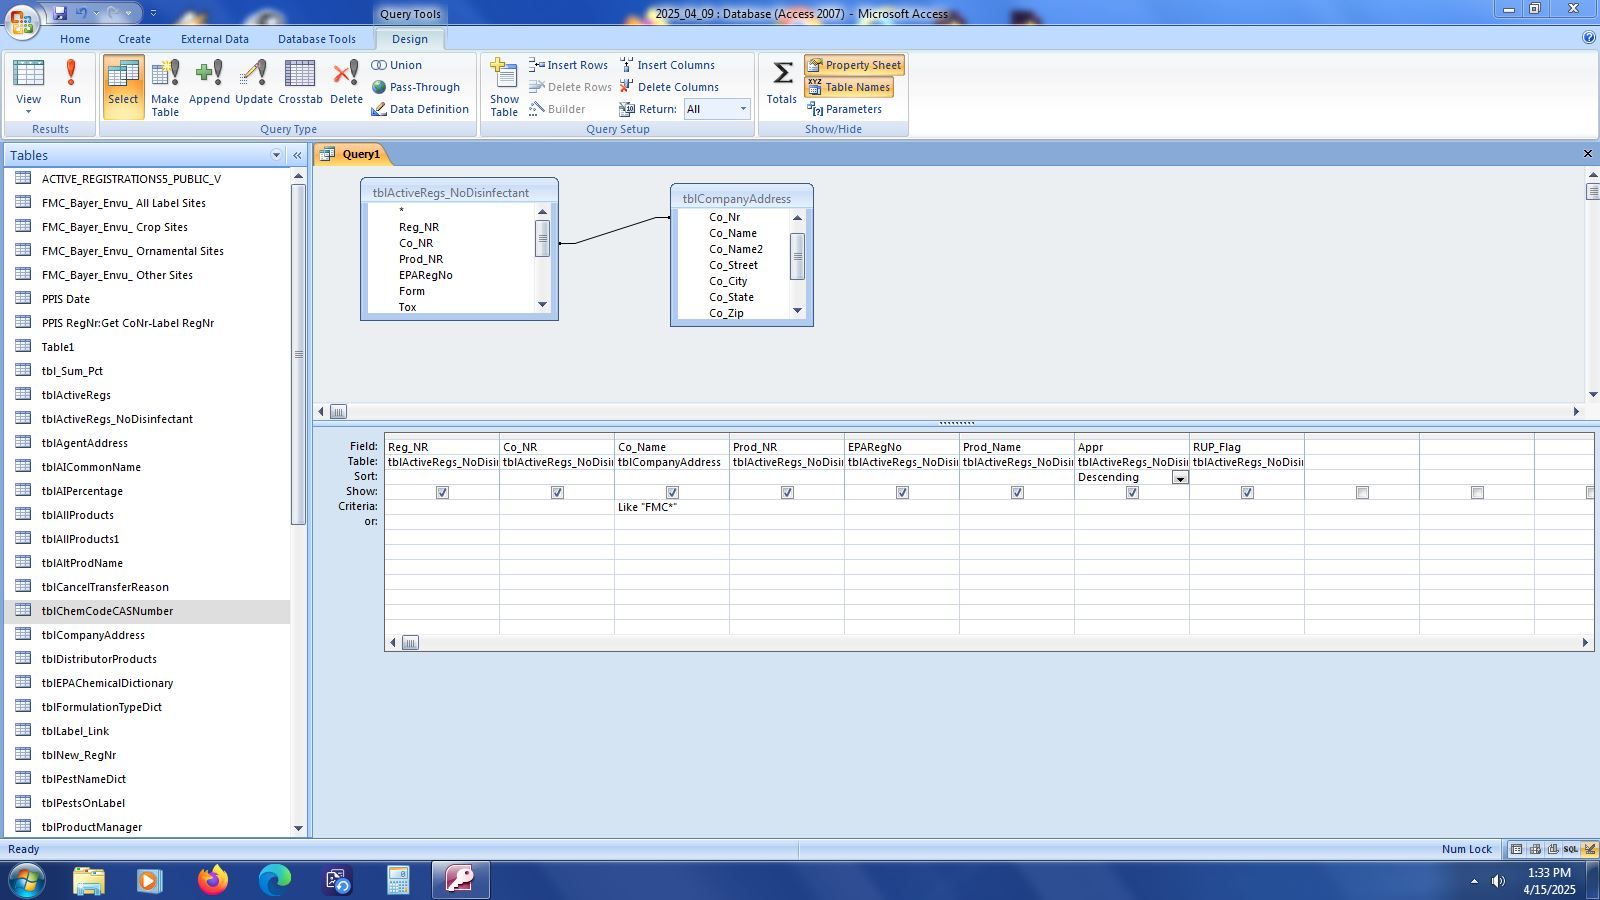Screen dimensions: 1600x900
Task: Open the Home ribbon tab
Action: point(75,39)
